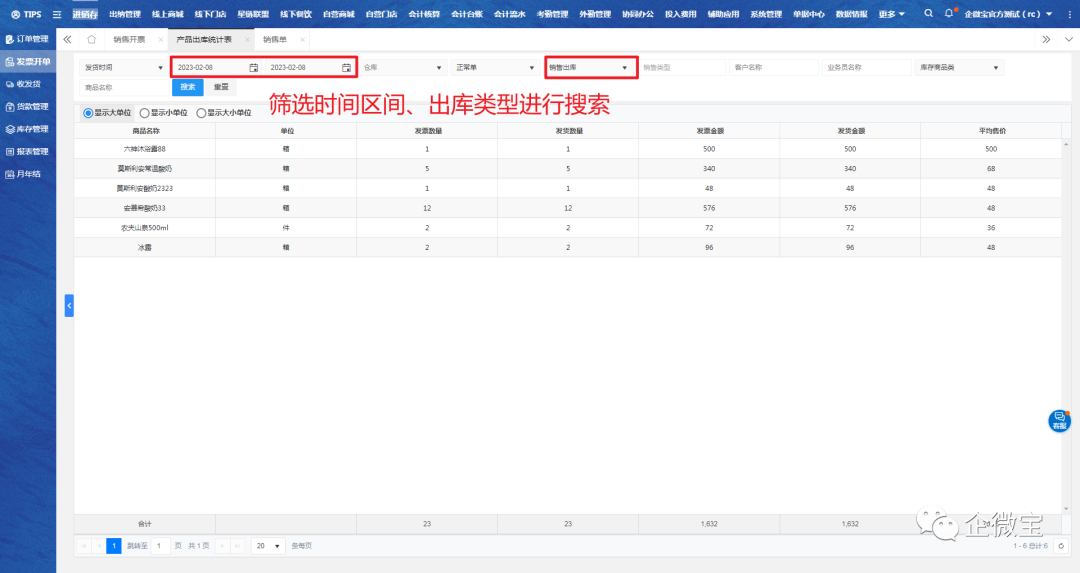Click the search magnifier in top bar

pyautogui.click(x=929, y=14)
